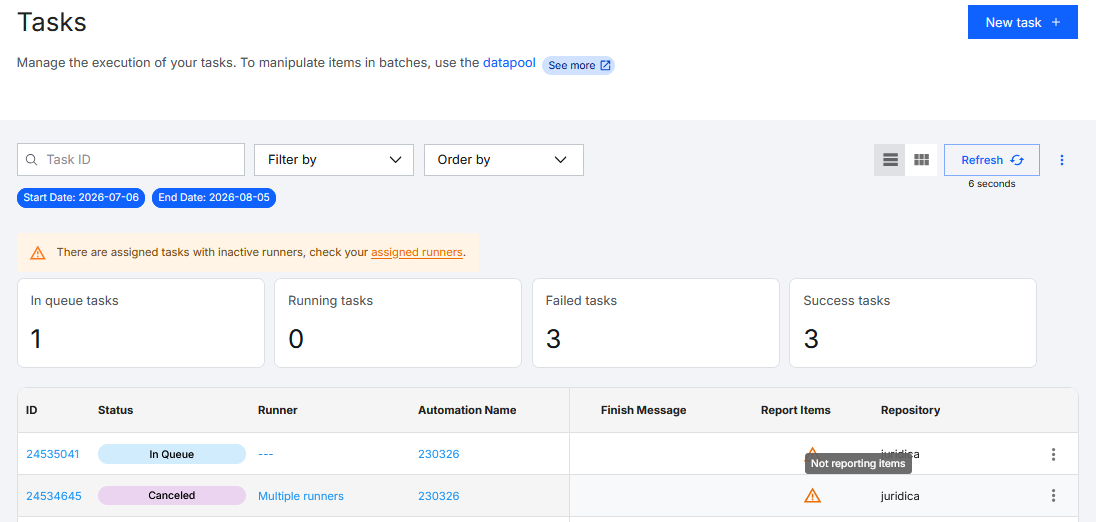This screenshot has width=1096, height=522.
Task: Open actions menu for task 24534645
Action: point(1053,495)
